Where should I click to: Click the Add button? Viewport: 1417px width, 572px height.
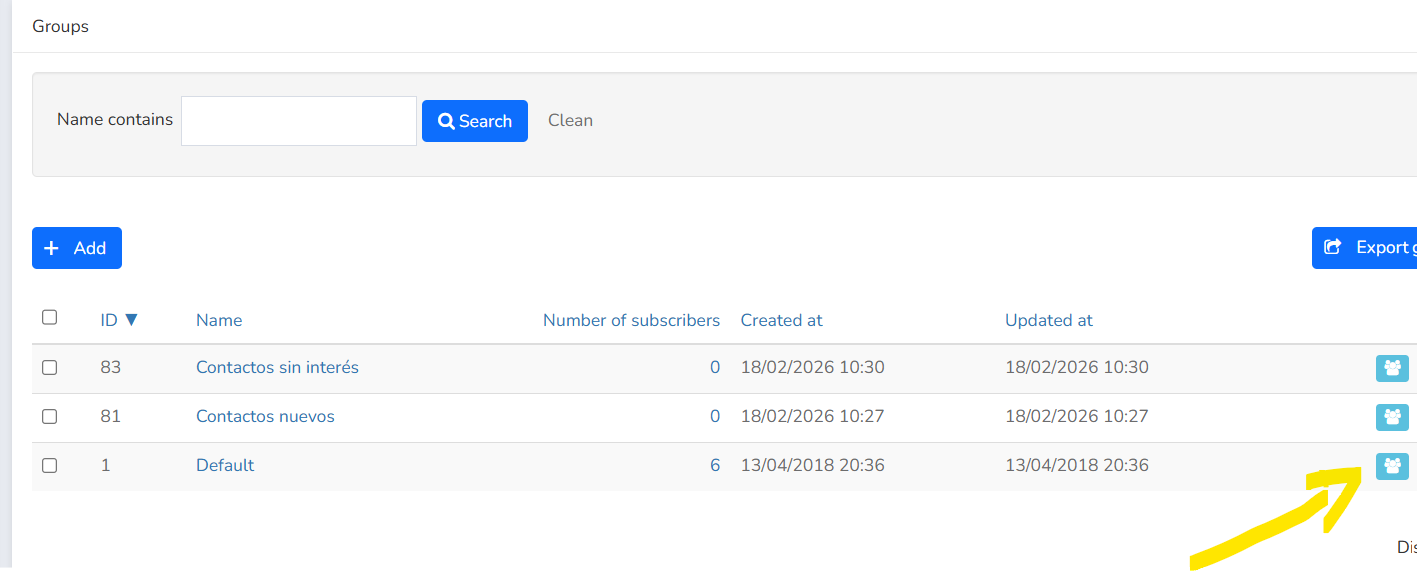click(77, 248)
